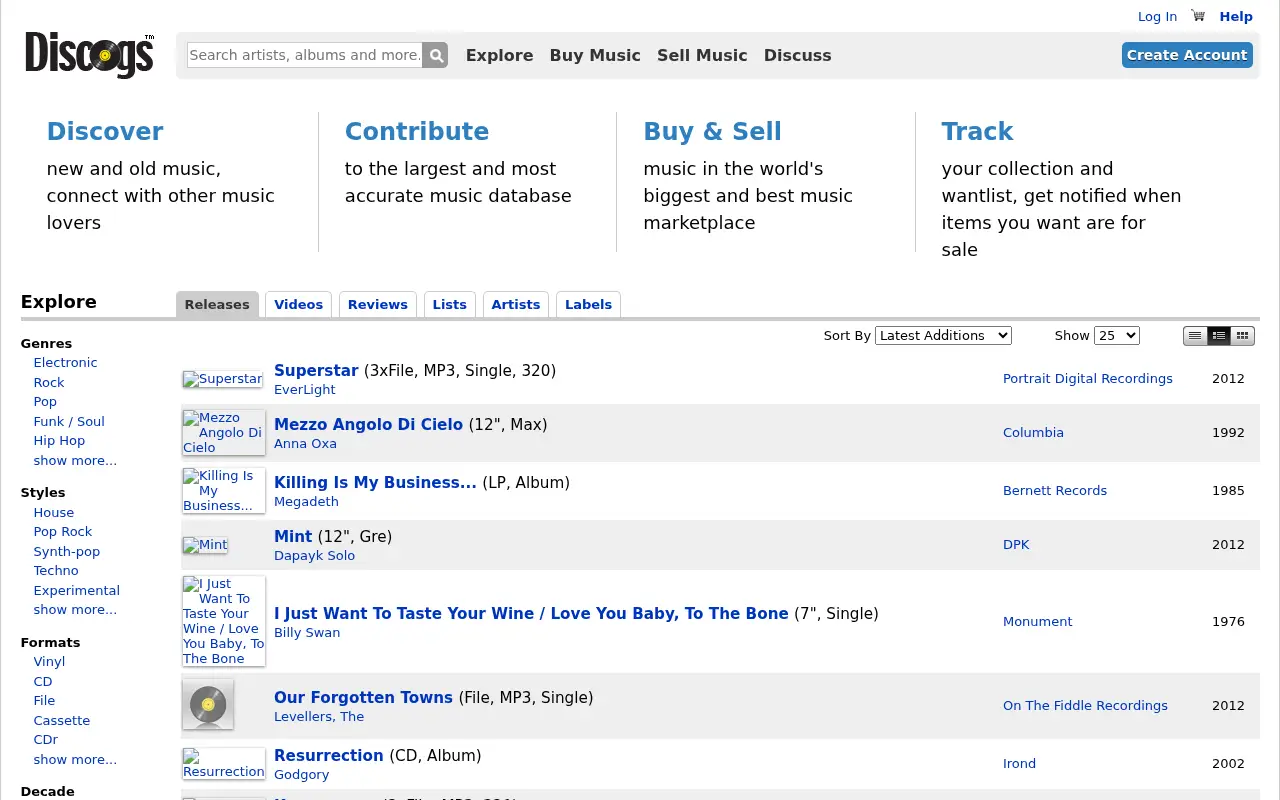This screenshot has height=800, width=1280.
Task: Expand show more under Styles
Action: (x=75, y=610)
